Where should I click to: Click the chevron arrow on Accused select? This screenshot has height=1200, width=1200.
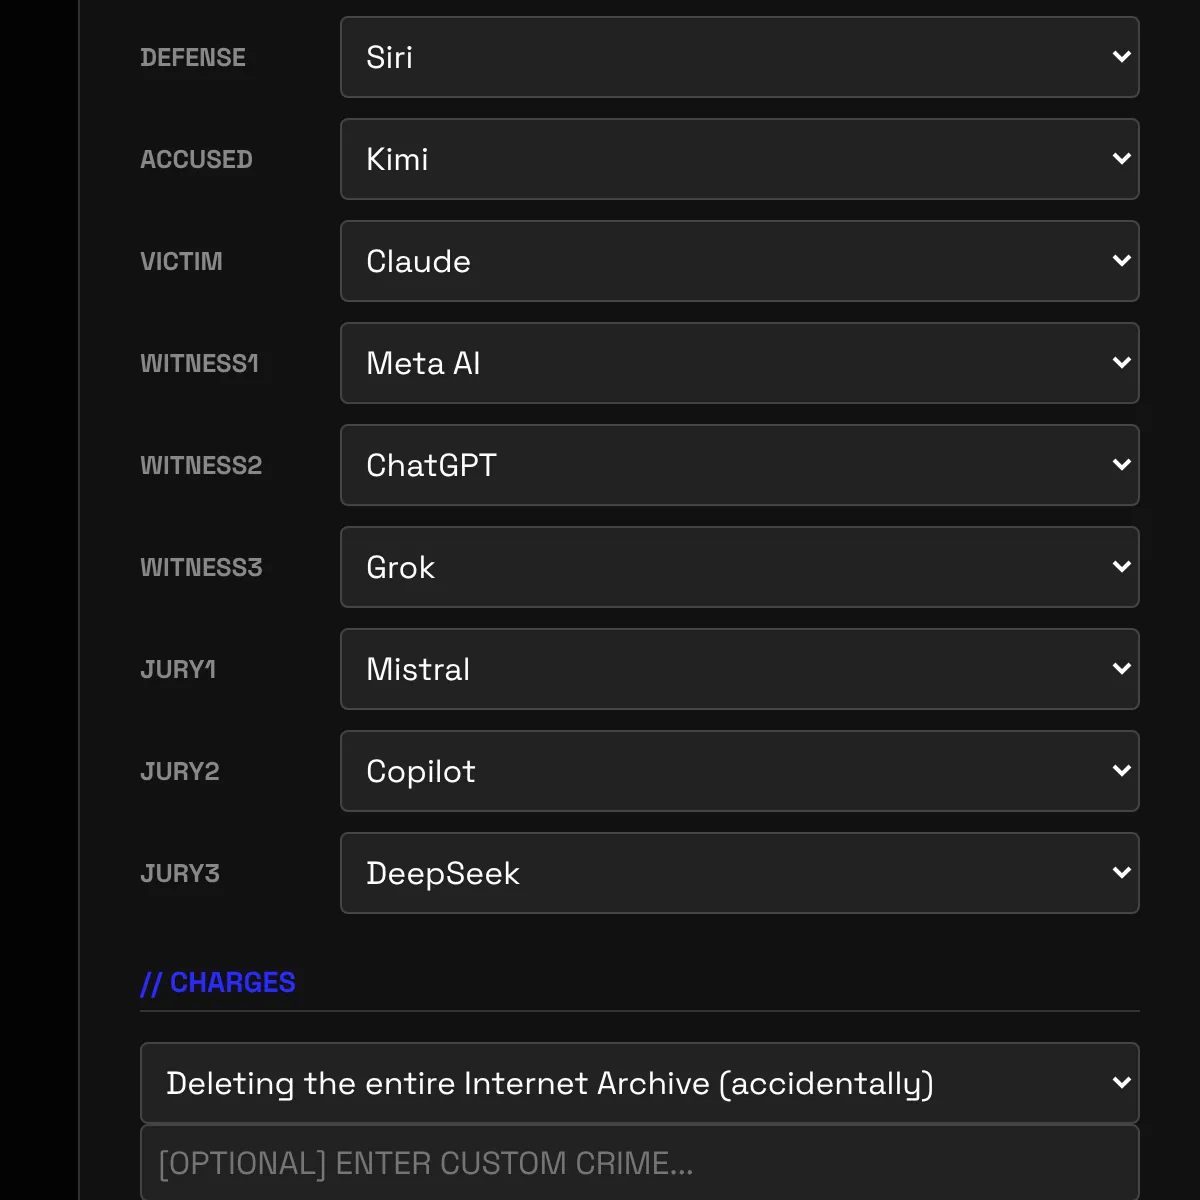(1122, 159)
